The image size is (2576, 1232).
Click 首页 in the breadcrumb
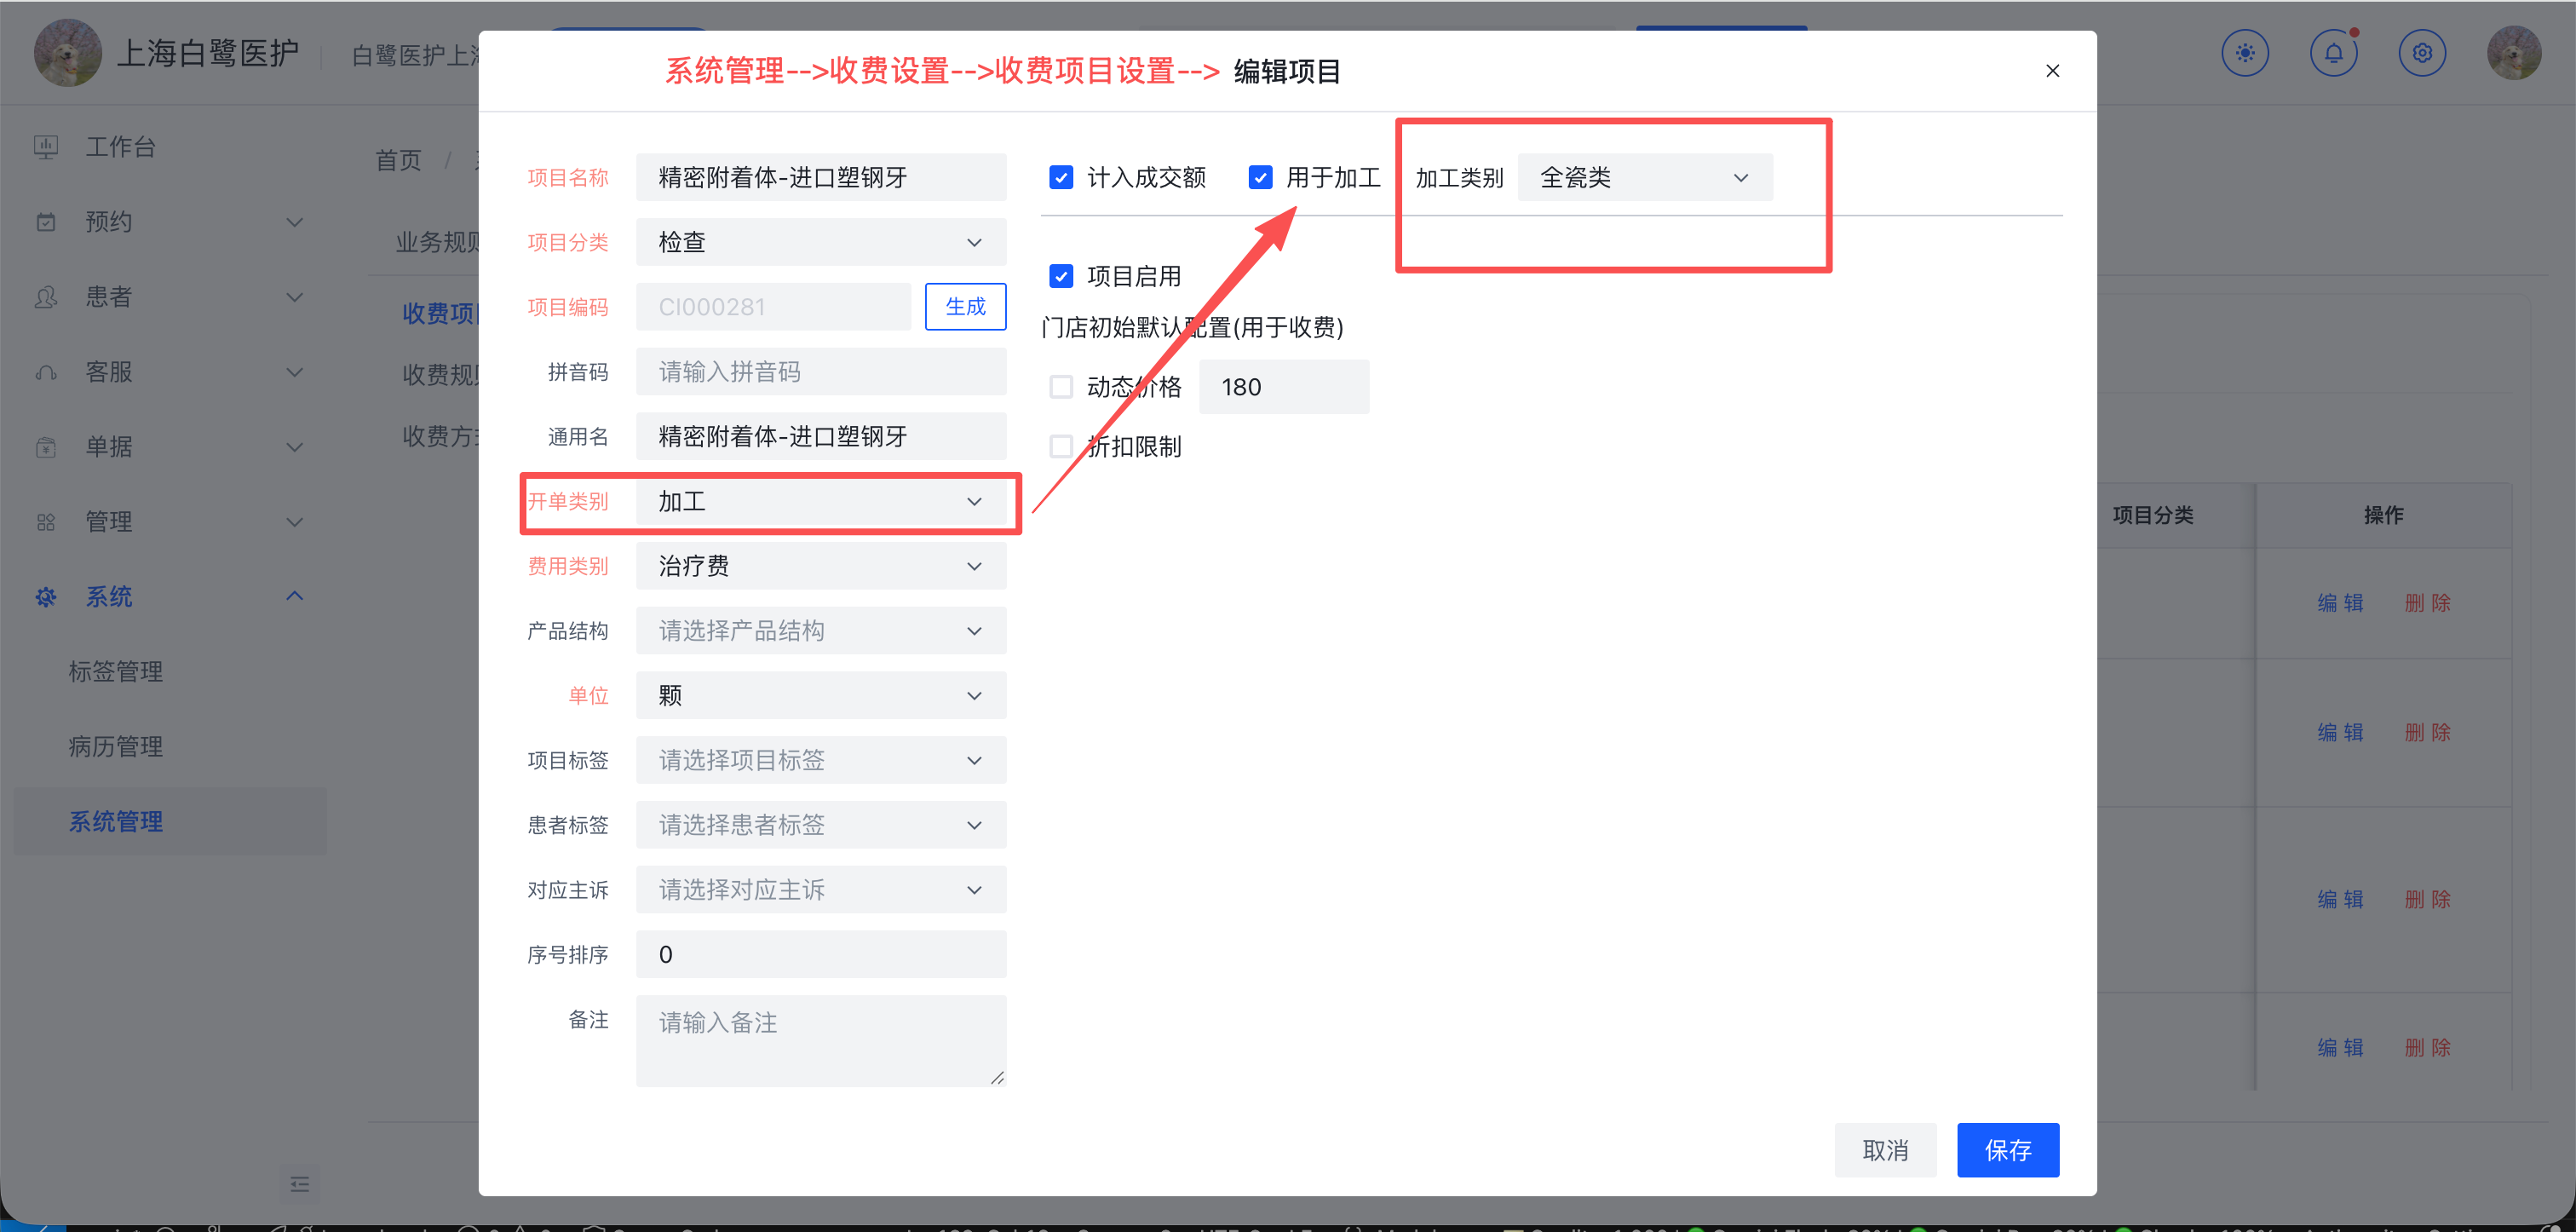[398, 160]
